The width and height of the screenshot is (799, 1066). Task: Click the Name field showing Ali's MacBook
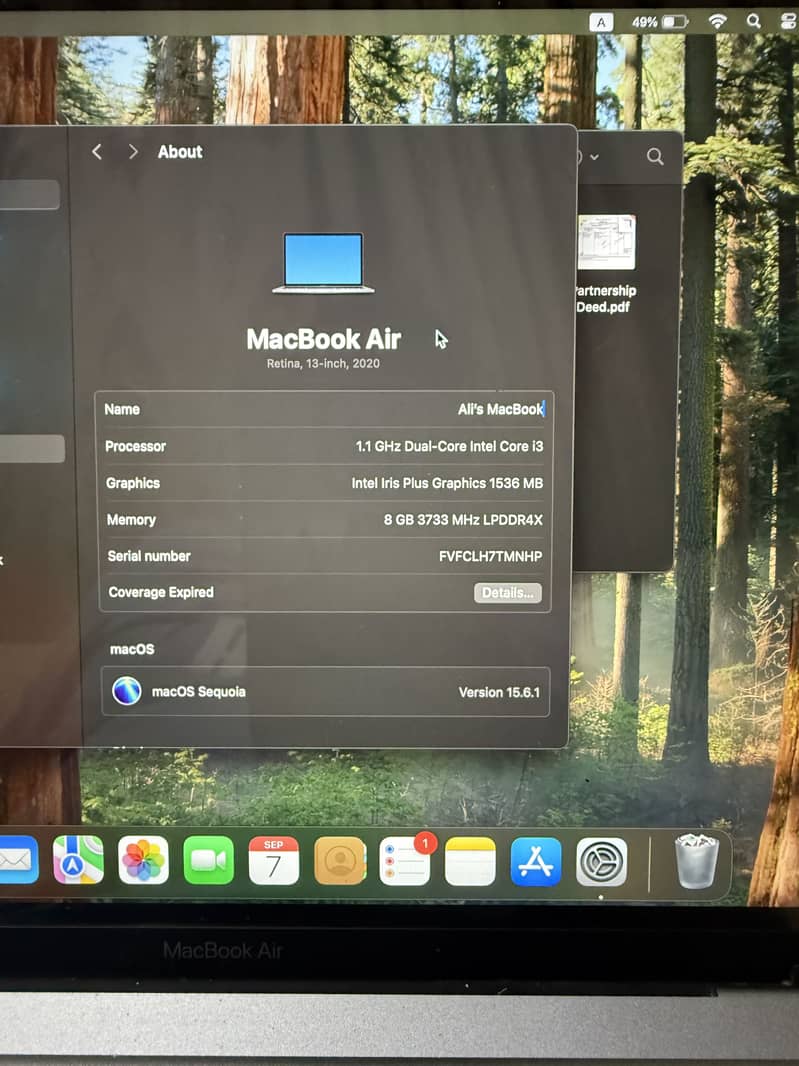coord(499,409)
